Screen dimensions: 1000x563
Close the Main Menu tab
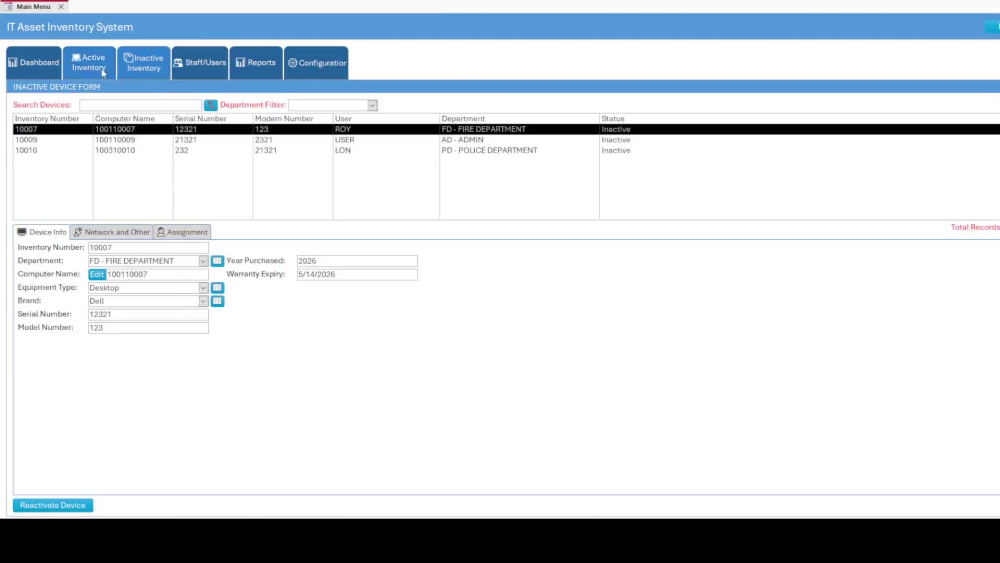click(x=61, y=6)
